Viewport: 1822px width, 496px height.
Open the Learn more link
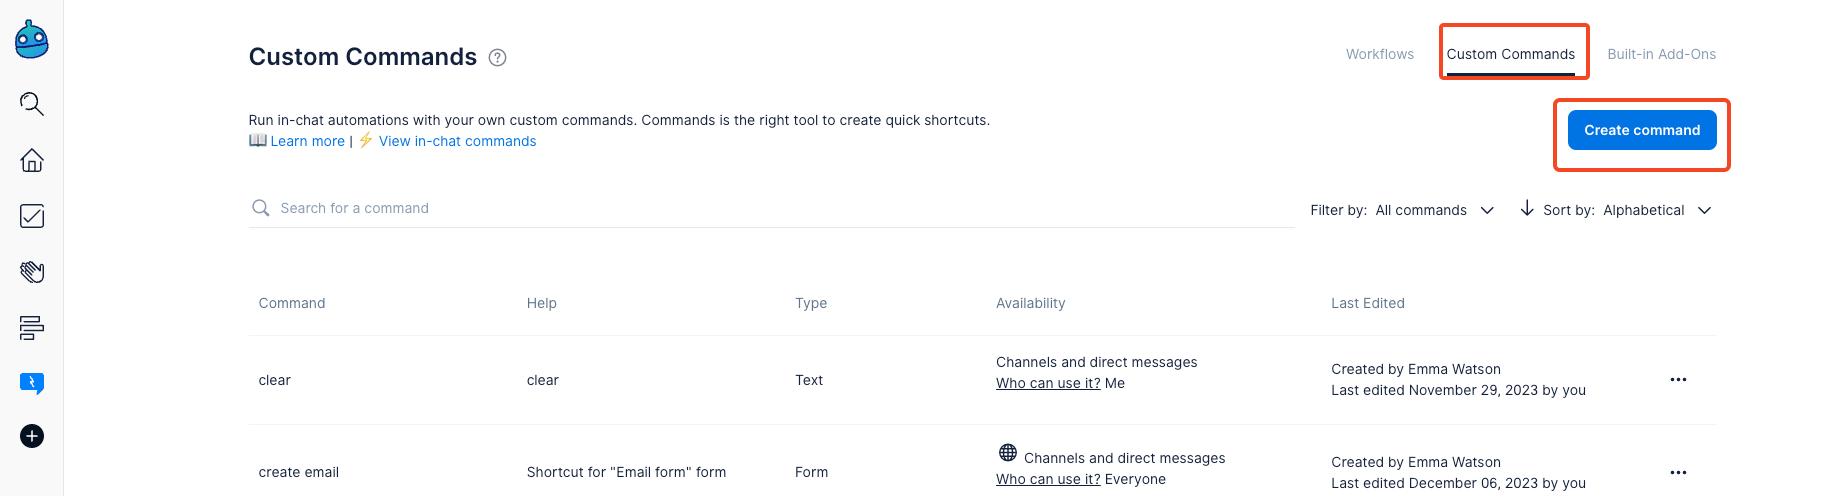307,141
